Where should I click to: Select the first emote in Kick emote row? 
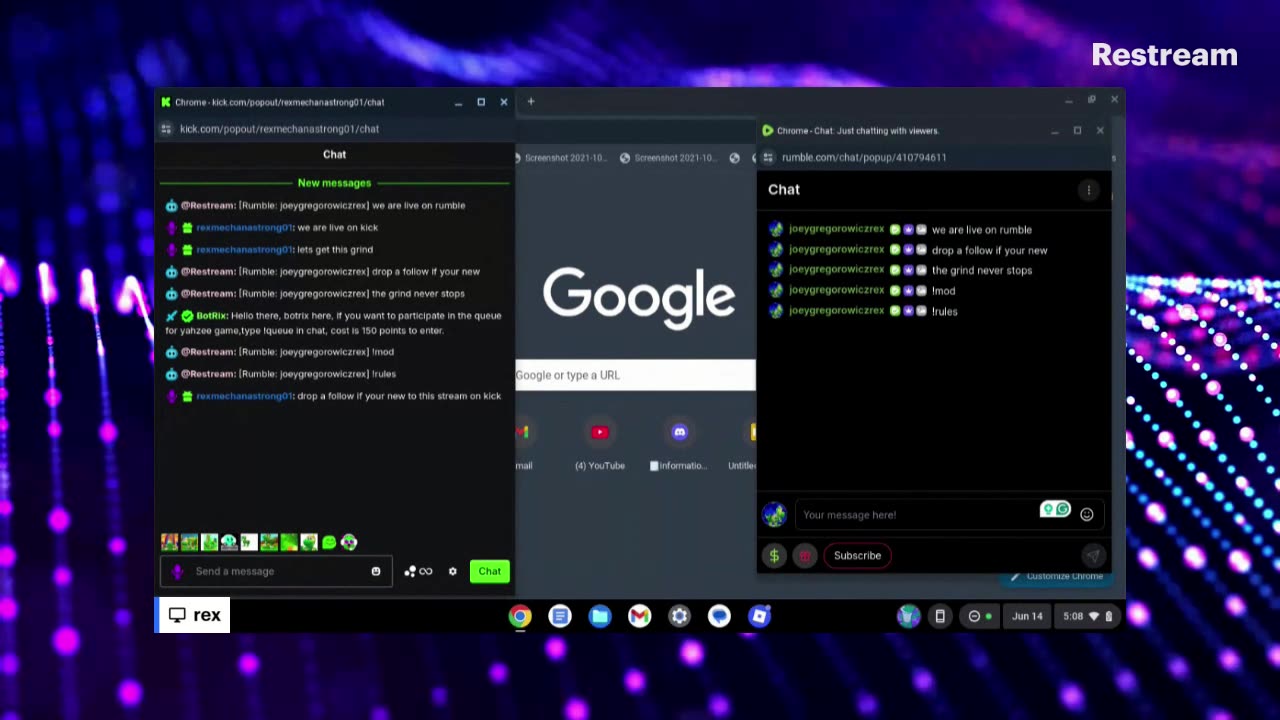click(x=169, y=542)
